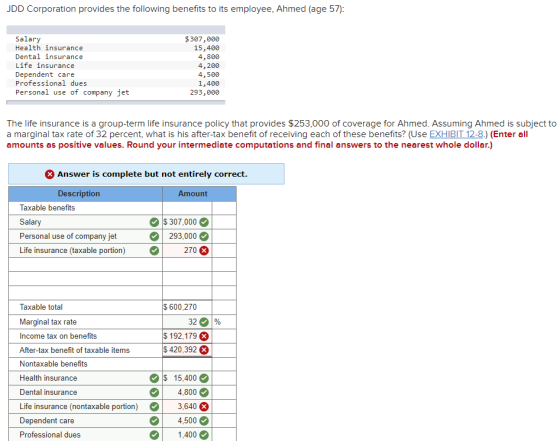
Task: Click green check beside Dental insurance 4,800
Action: pyautogui.click(x=204, y=392)
